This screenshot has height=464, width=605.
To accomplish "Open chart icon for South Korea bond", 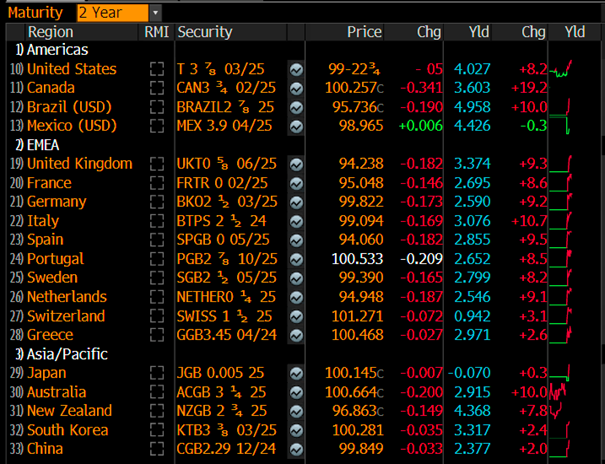I will pyautogui.click(x=296, y=430).
